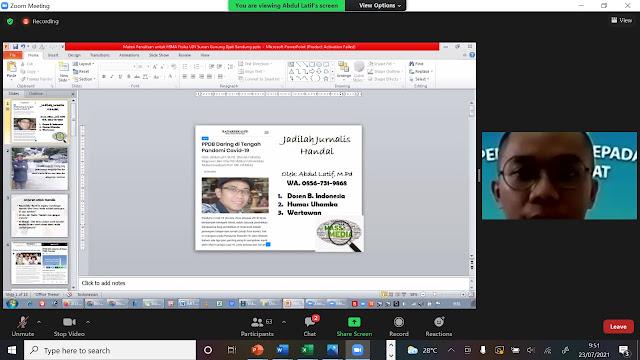Click the Recording indicator
Image resolution: width=640 pixels, height=360 pixels.
[x=41, y=21]
